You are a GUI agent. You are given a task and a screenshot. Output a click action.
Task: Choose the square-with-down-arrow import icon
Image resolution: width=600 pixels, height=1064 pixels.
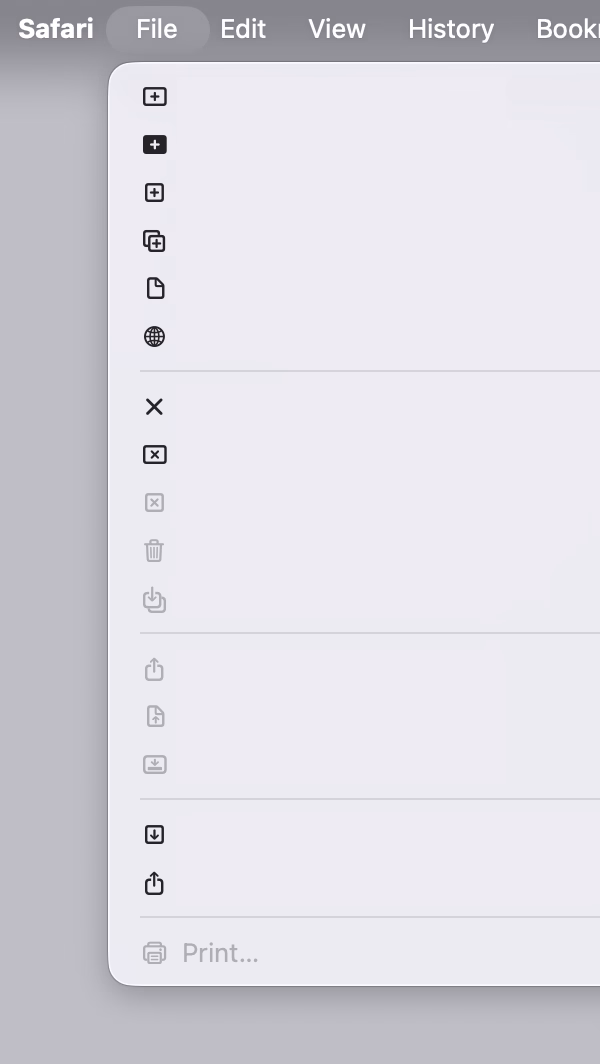pyautogui.click(x=155, y=835)
